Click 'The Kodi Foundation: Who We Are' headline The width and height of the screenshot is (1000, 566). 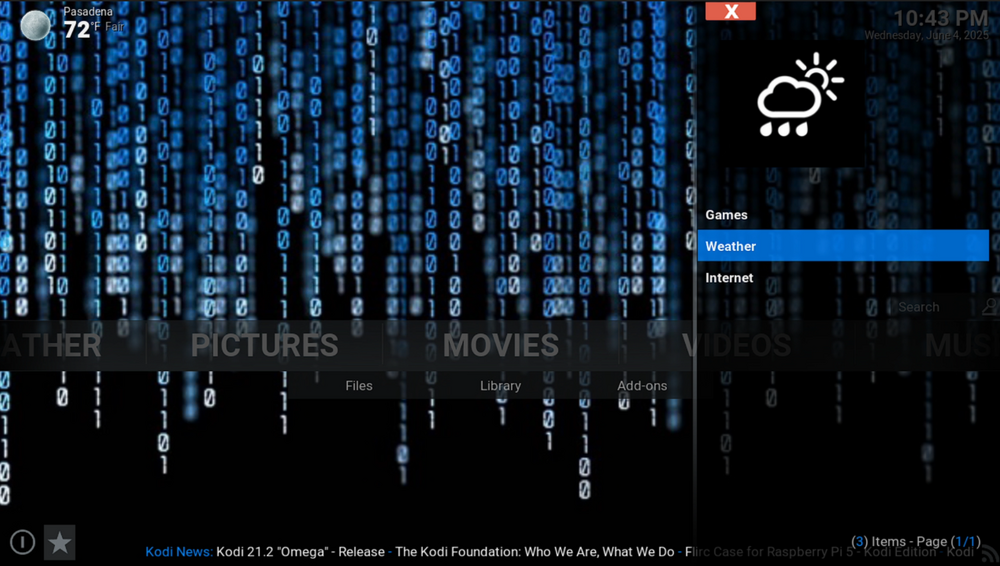tap(534, 552)
